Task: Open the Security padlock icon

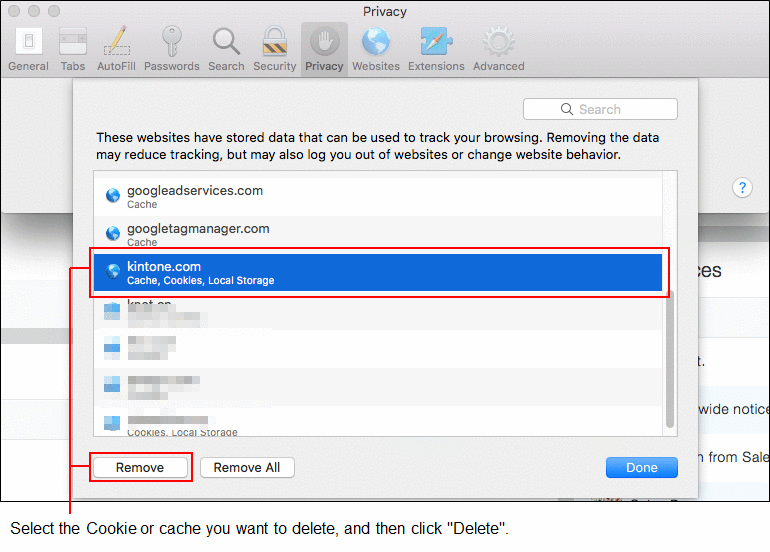Action: (275, 41)
